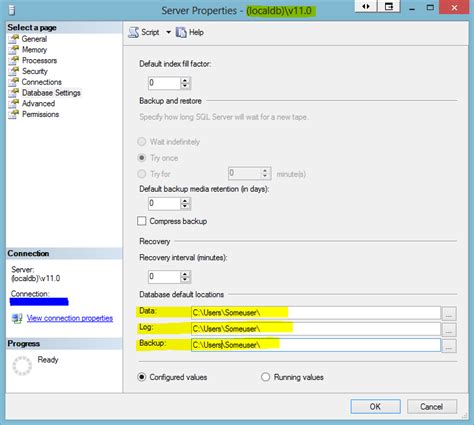
Task: Click the window layout title bar button
Action: pos(389,6)
